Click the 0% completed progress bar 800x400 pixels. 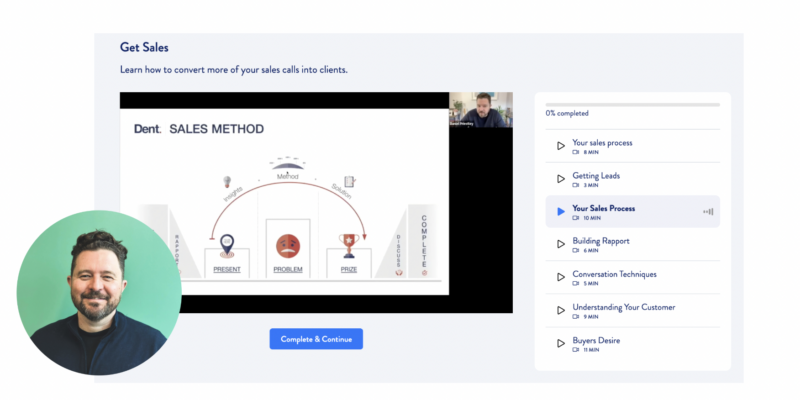tap(632, 104)
